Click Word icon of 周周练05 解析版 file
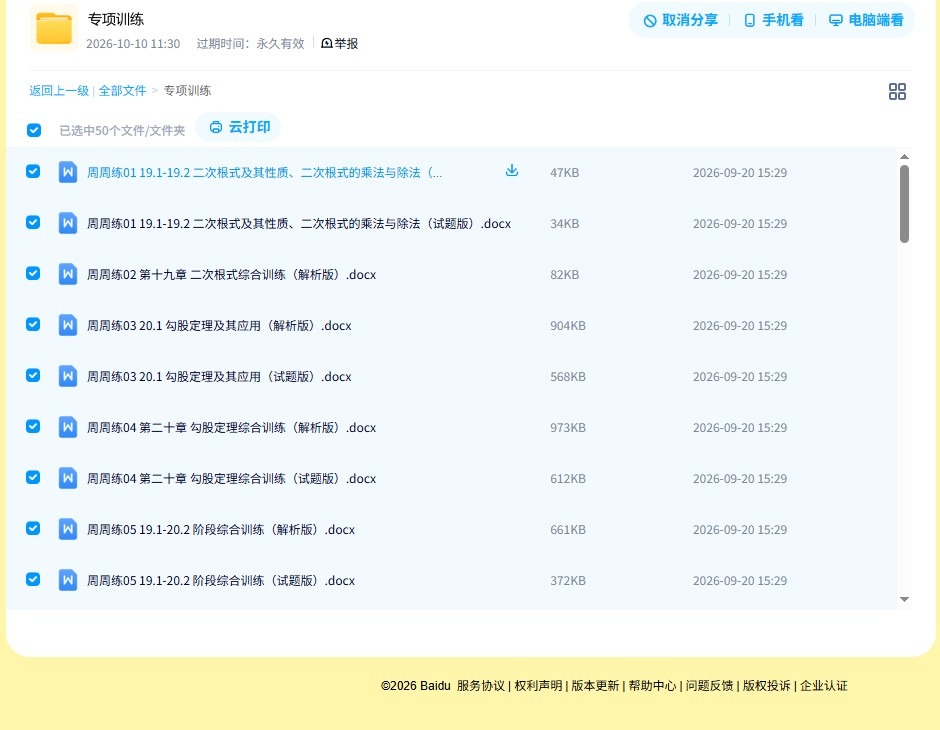The width and height of the screenshot is (940, 730). tap(67, 529)
